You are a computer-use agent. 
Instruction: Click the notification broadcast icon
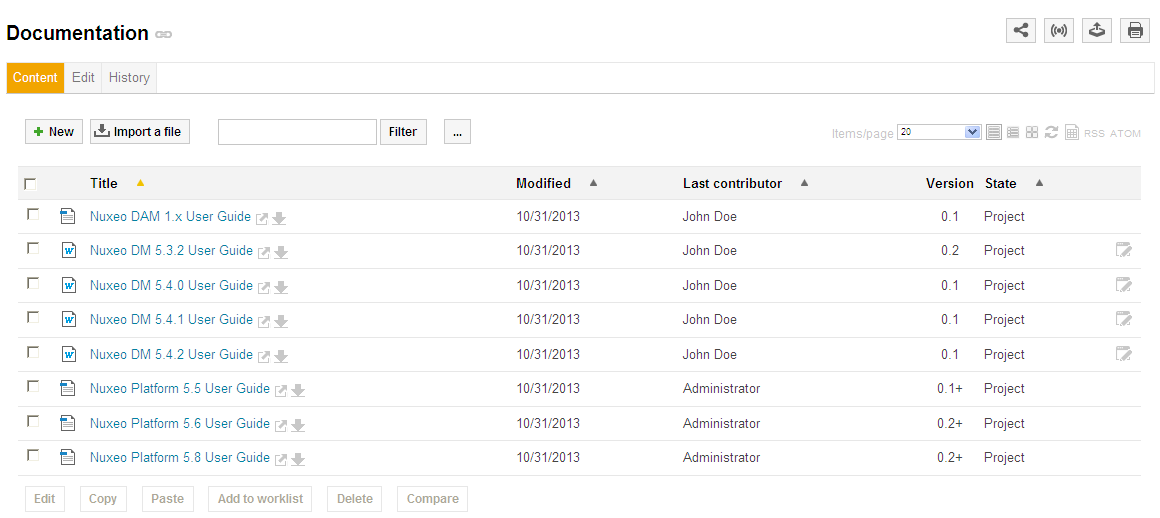click(x=1059, y=30)
